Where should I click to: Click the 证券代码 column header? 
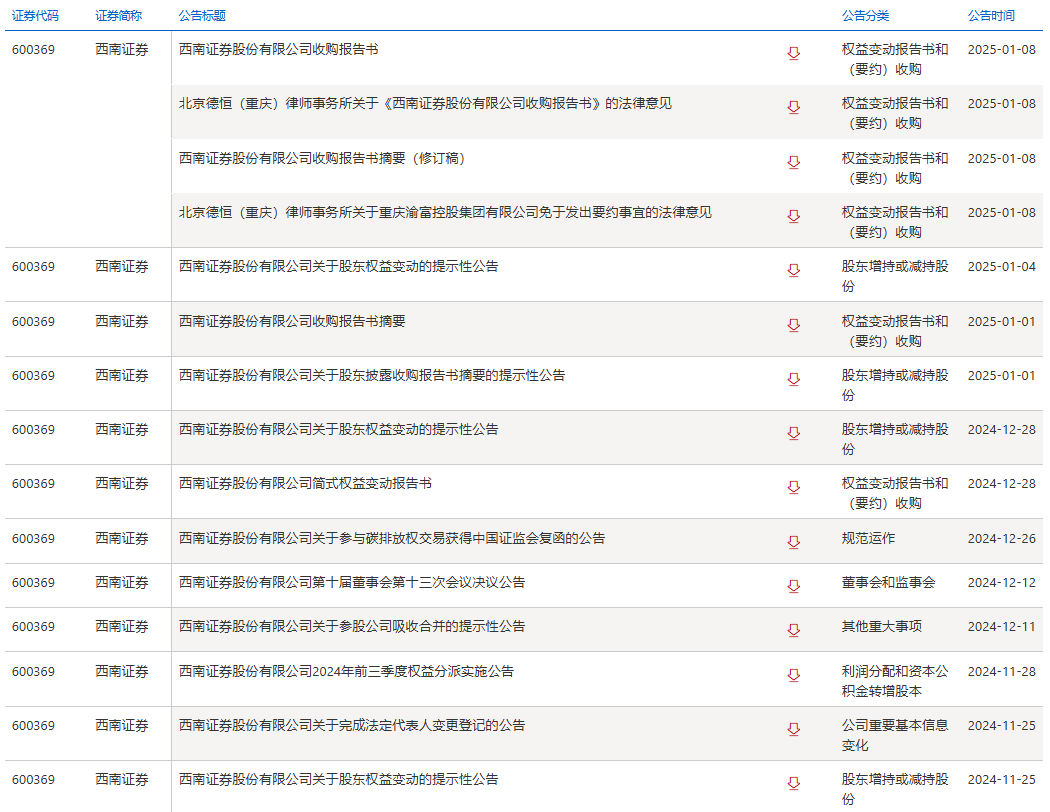click(35, 15)
